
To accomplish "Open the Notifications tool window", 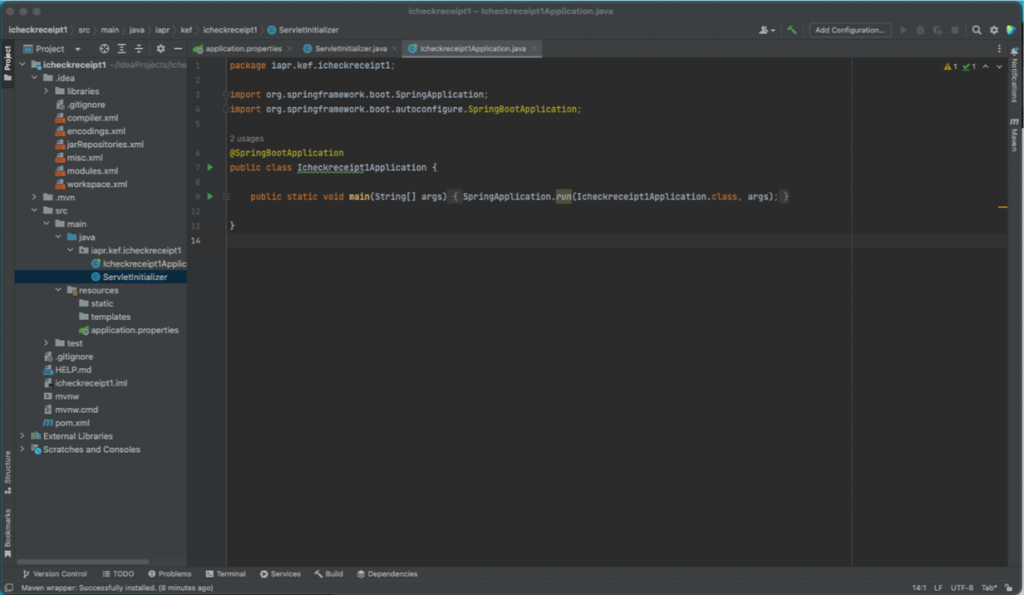I will point(1014,76).
